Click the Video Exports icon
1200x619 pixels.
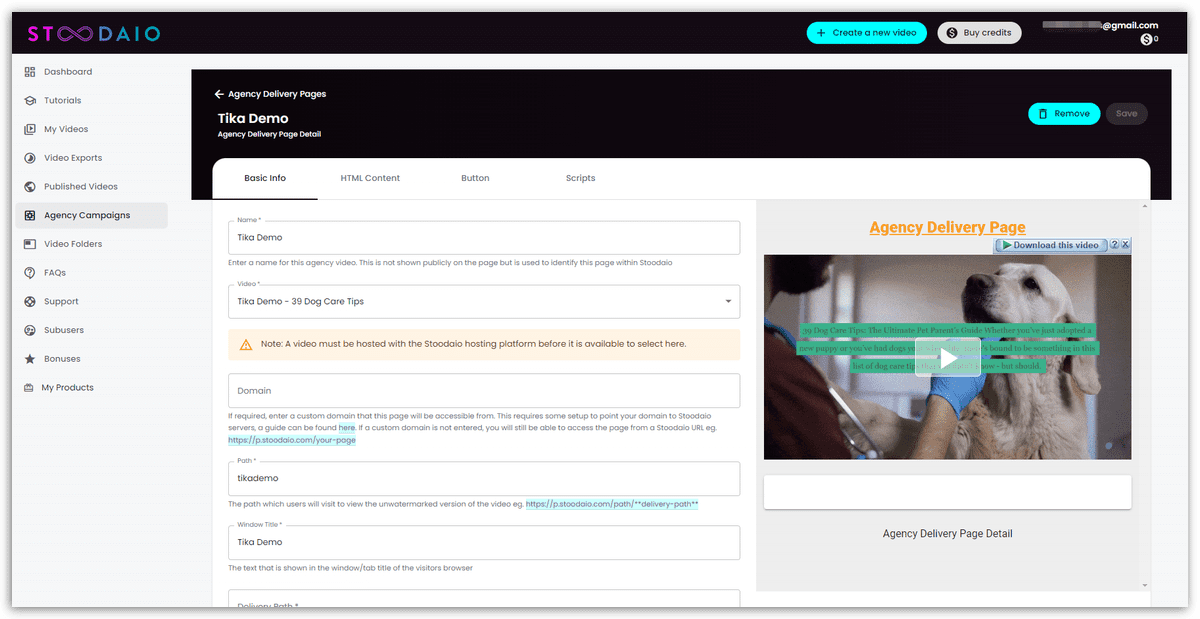(30, 158)
